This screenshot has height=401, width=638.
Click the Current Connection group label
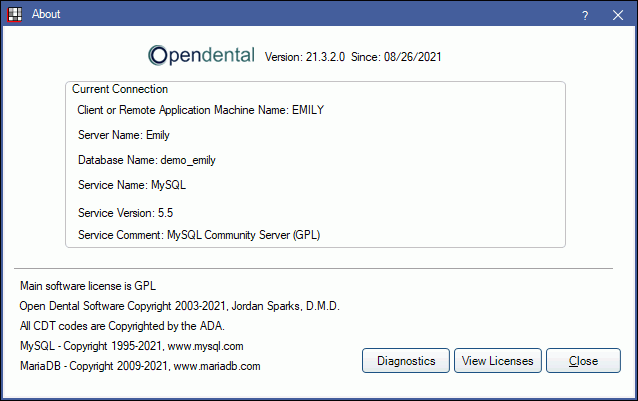coord(120,89)
